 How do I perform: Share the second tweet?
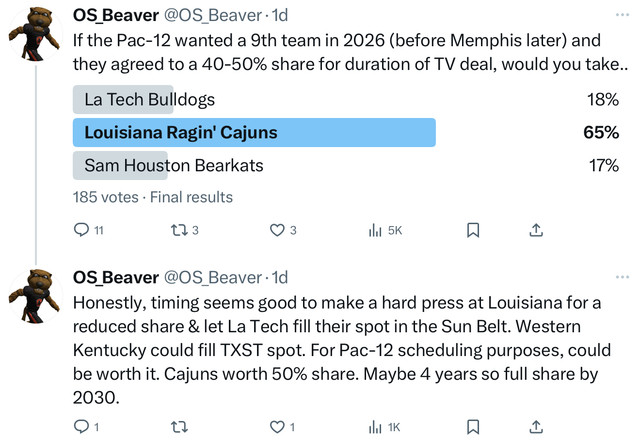(536, 427)
